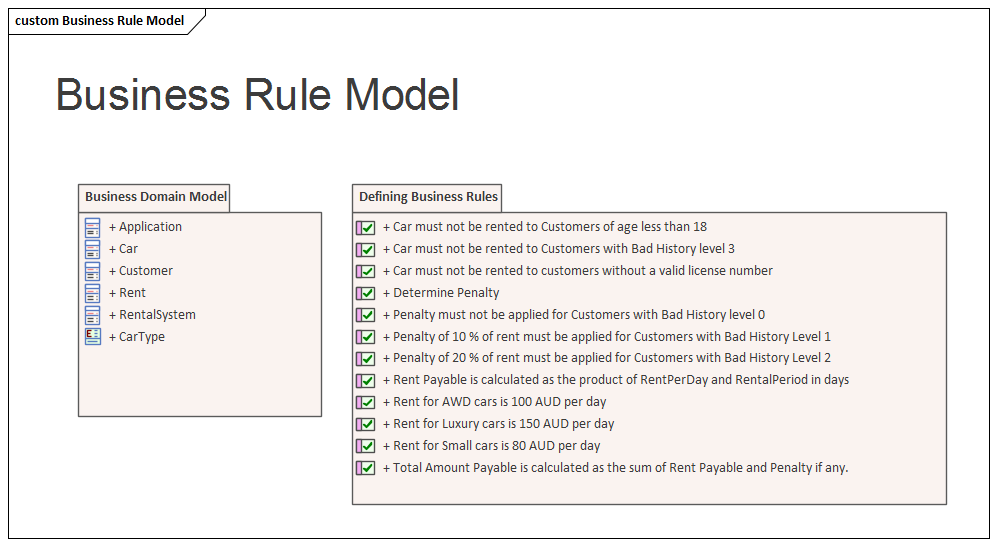Click the Car class icon
998x546 pixels.
93,249
